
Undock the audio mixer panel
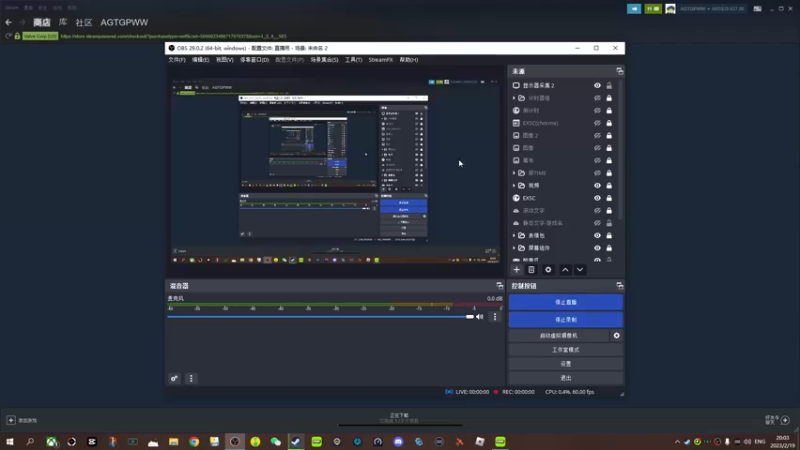(x=499, y=286)
